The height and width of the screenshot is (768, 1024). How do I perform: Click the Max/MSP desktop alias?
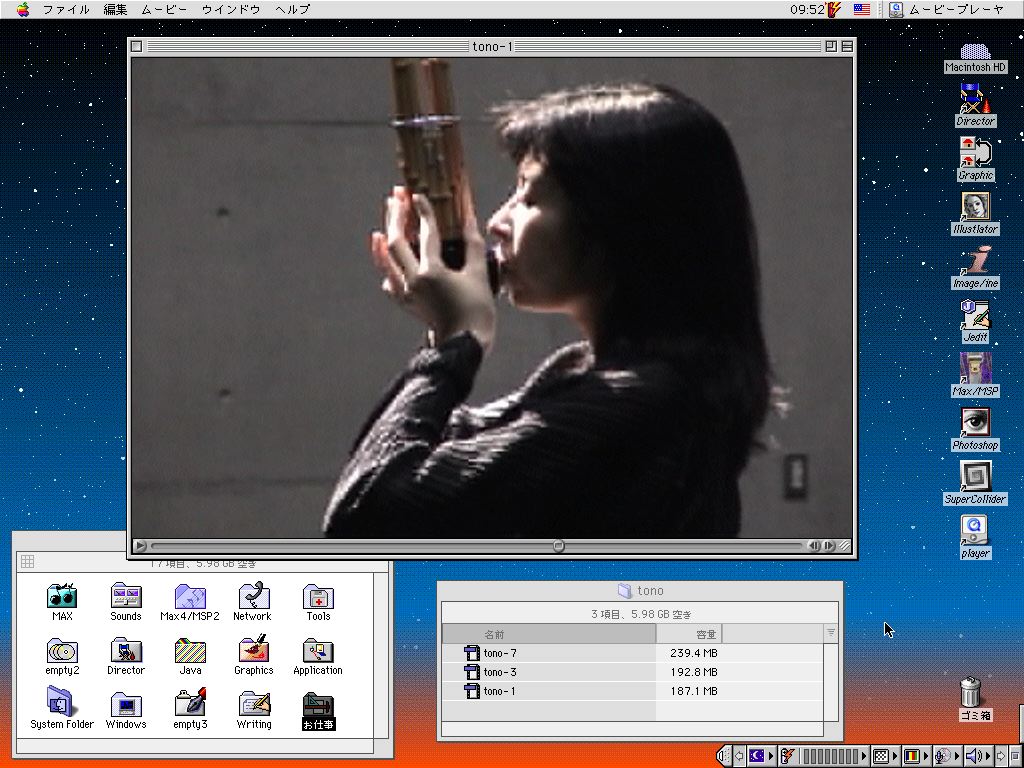[975, 368]
